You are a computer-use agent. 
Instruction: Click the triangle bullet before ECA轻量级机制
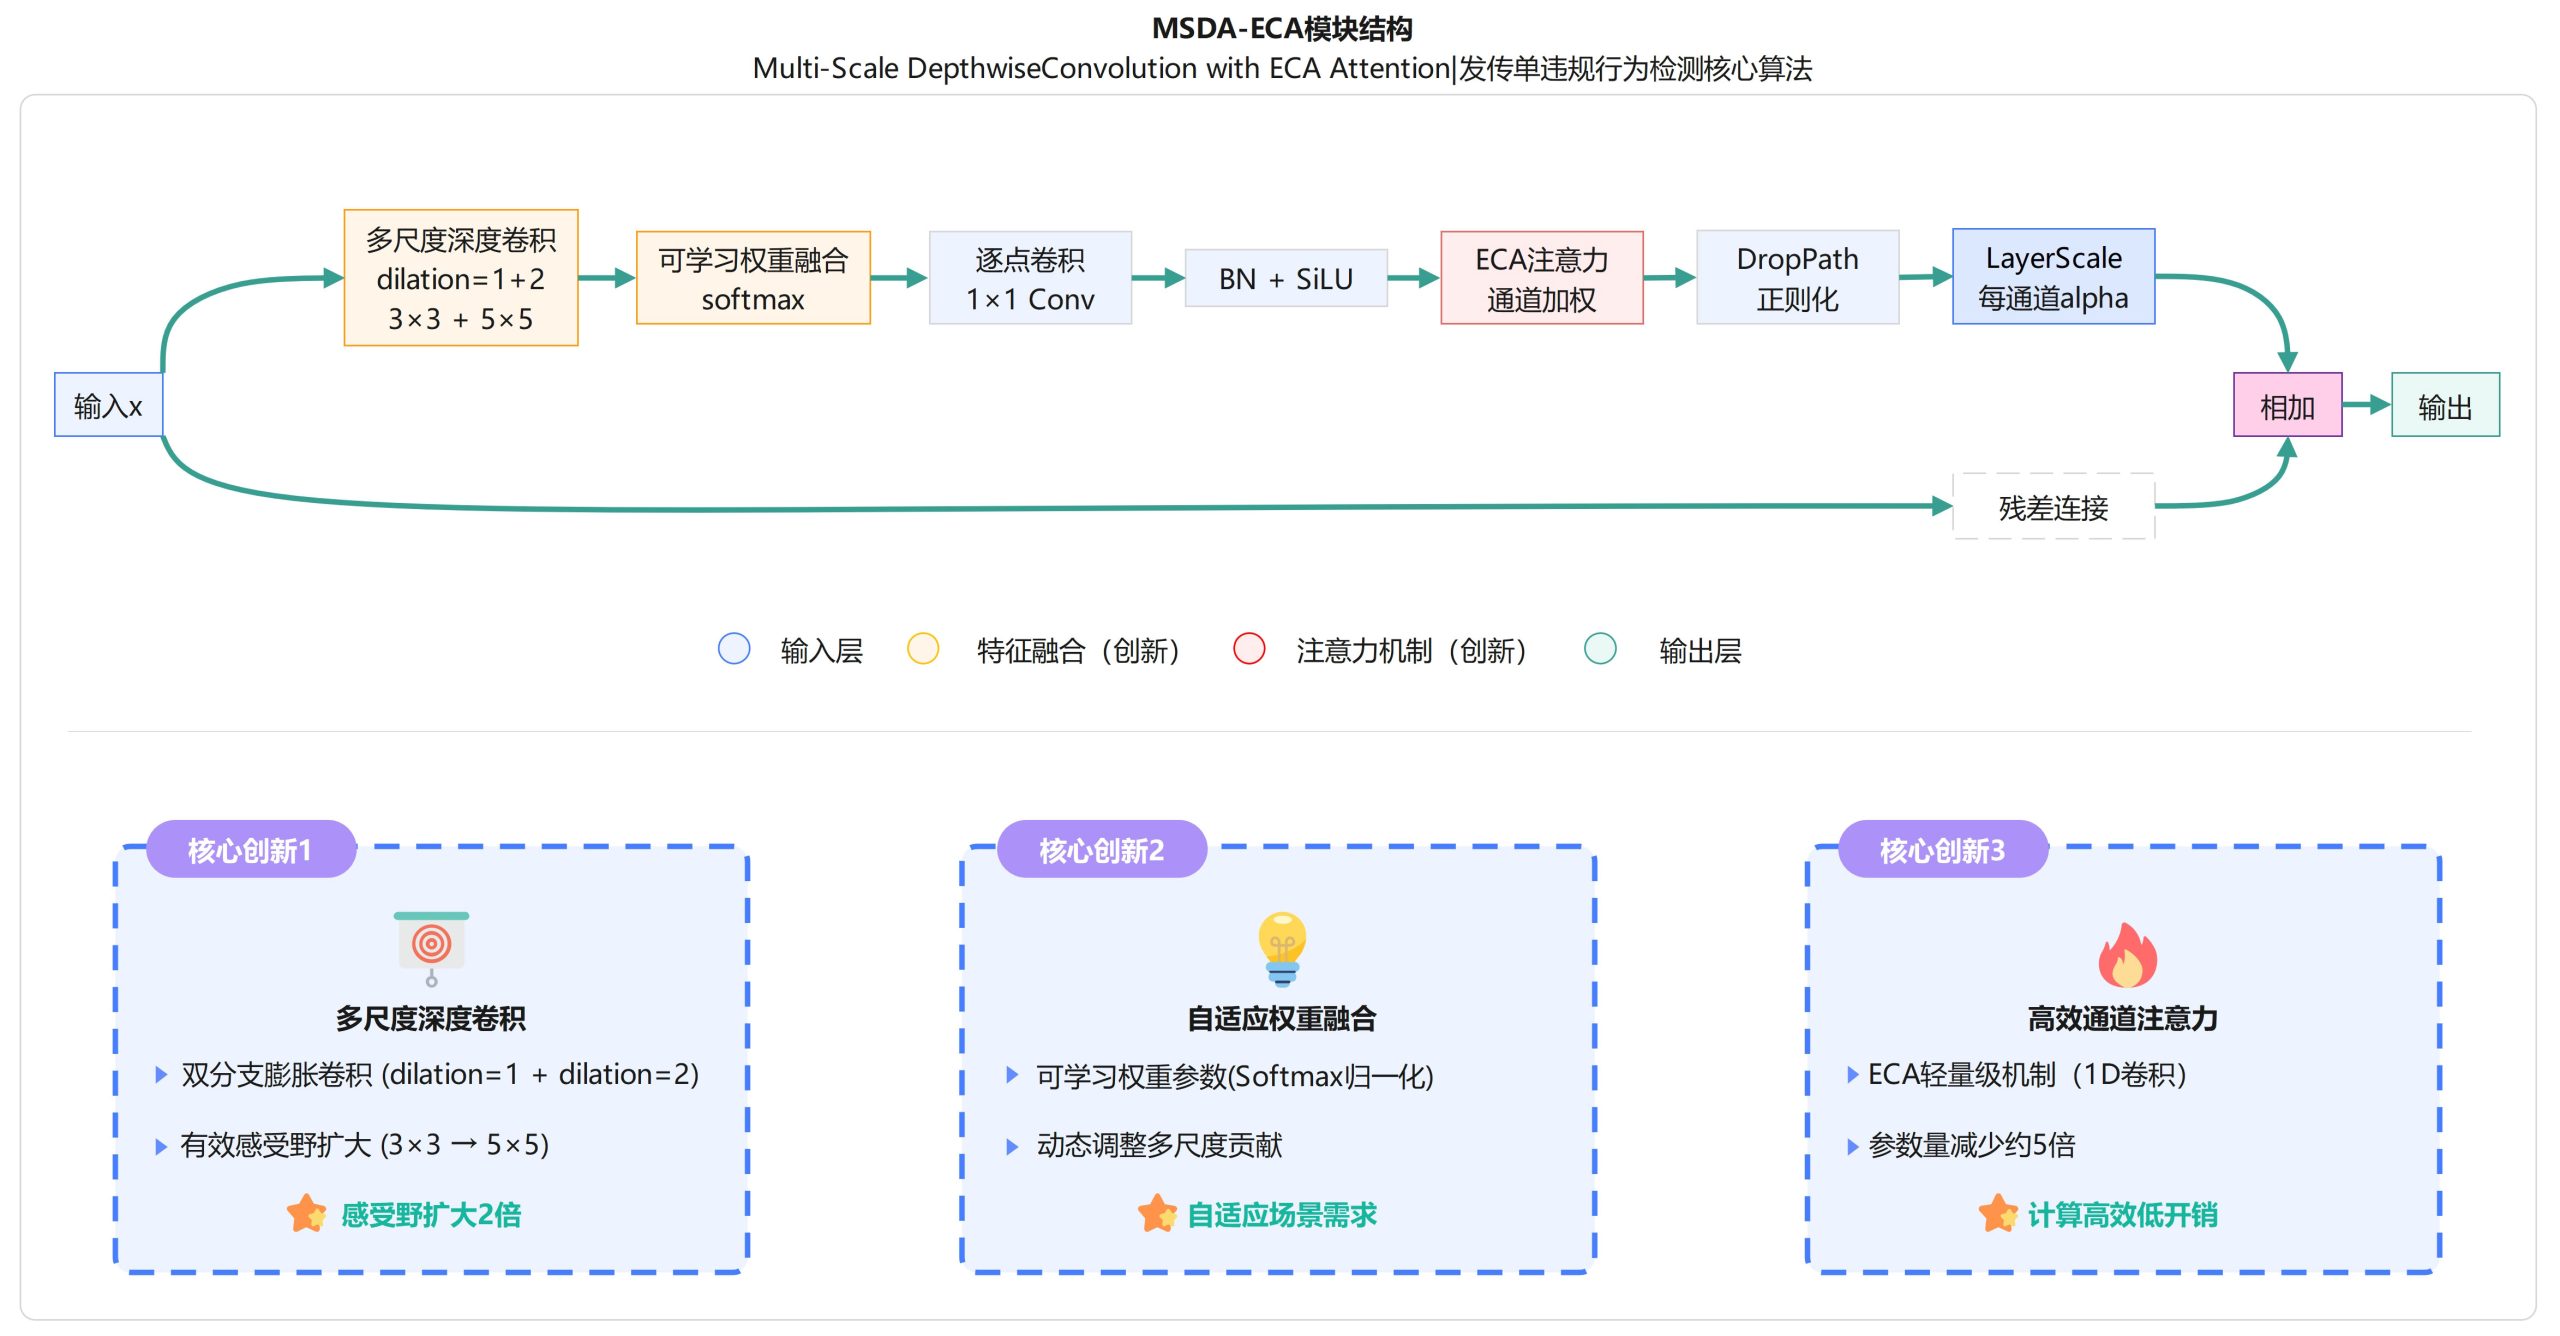tap(1852, 1075)
